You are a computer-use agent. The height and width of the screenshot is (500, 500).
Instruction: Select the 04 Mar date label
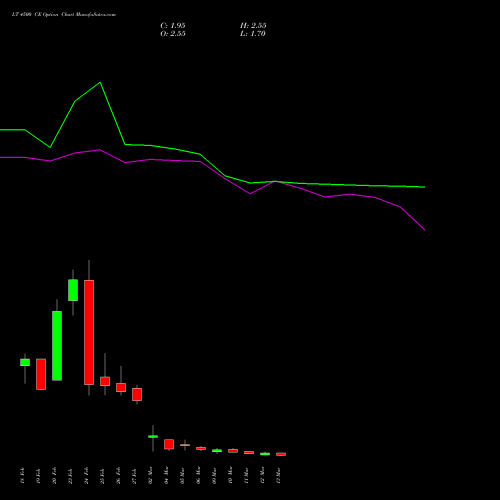tap(166, 476)
